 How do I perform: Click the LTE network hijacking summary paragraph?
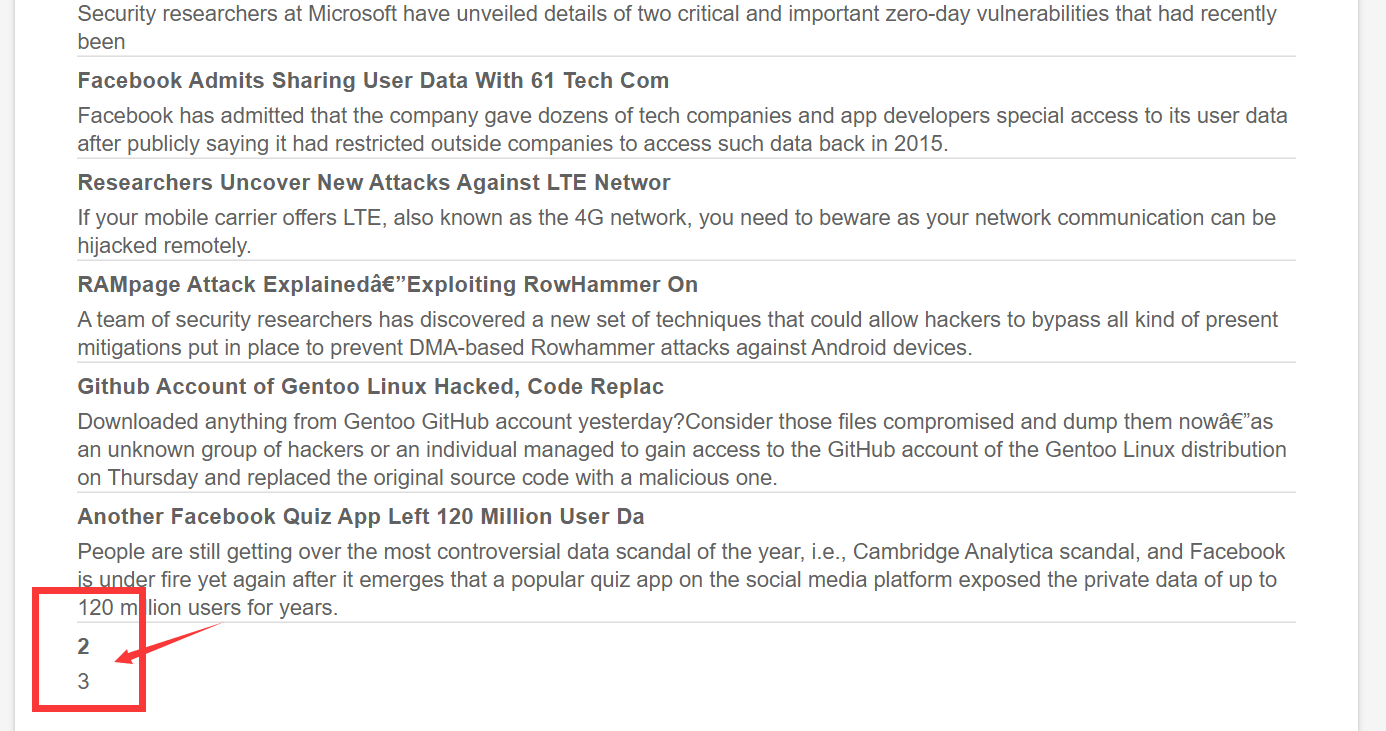(x=676, y=232)
